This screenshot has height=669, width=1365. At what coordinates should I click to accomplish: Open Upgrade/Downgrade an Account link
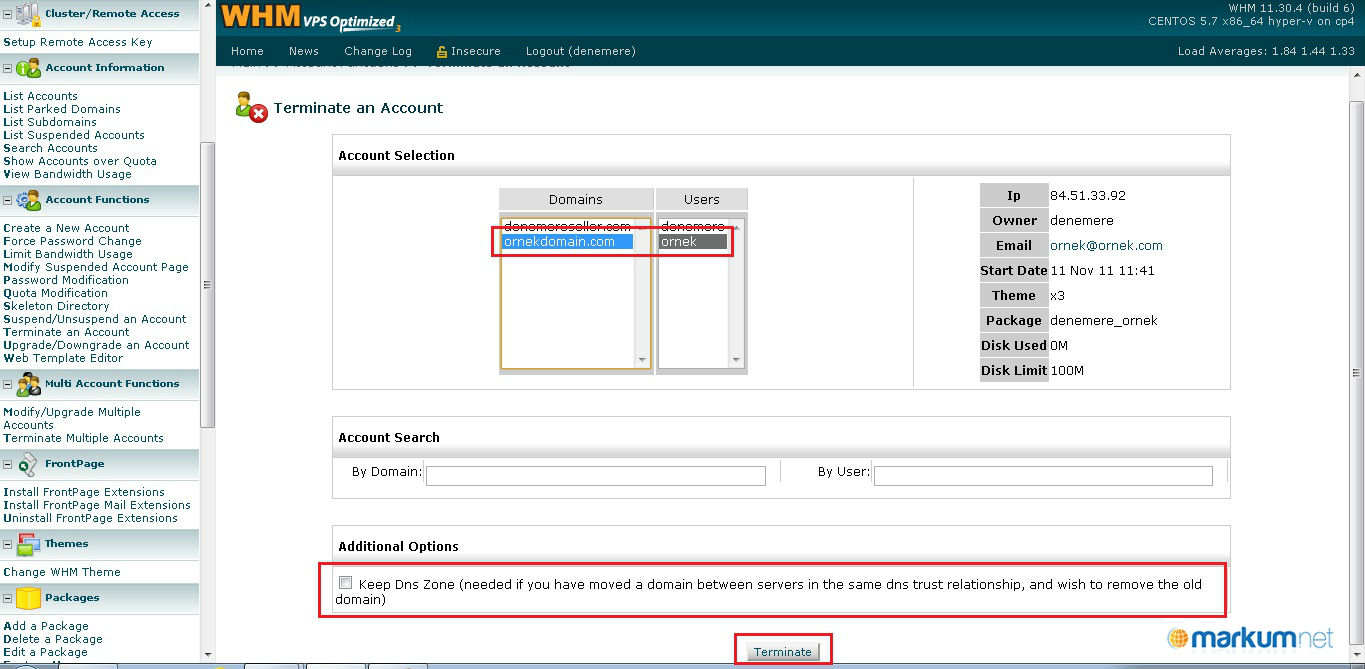click(x=96, y=345)
